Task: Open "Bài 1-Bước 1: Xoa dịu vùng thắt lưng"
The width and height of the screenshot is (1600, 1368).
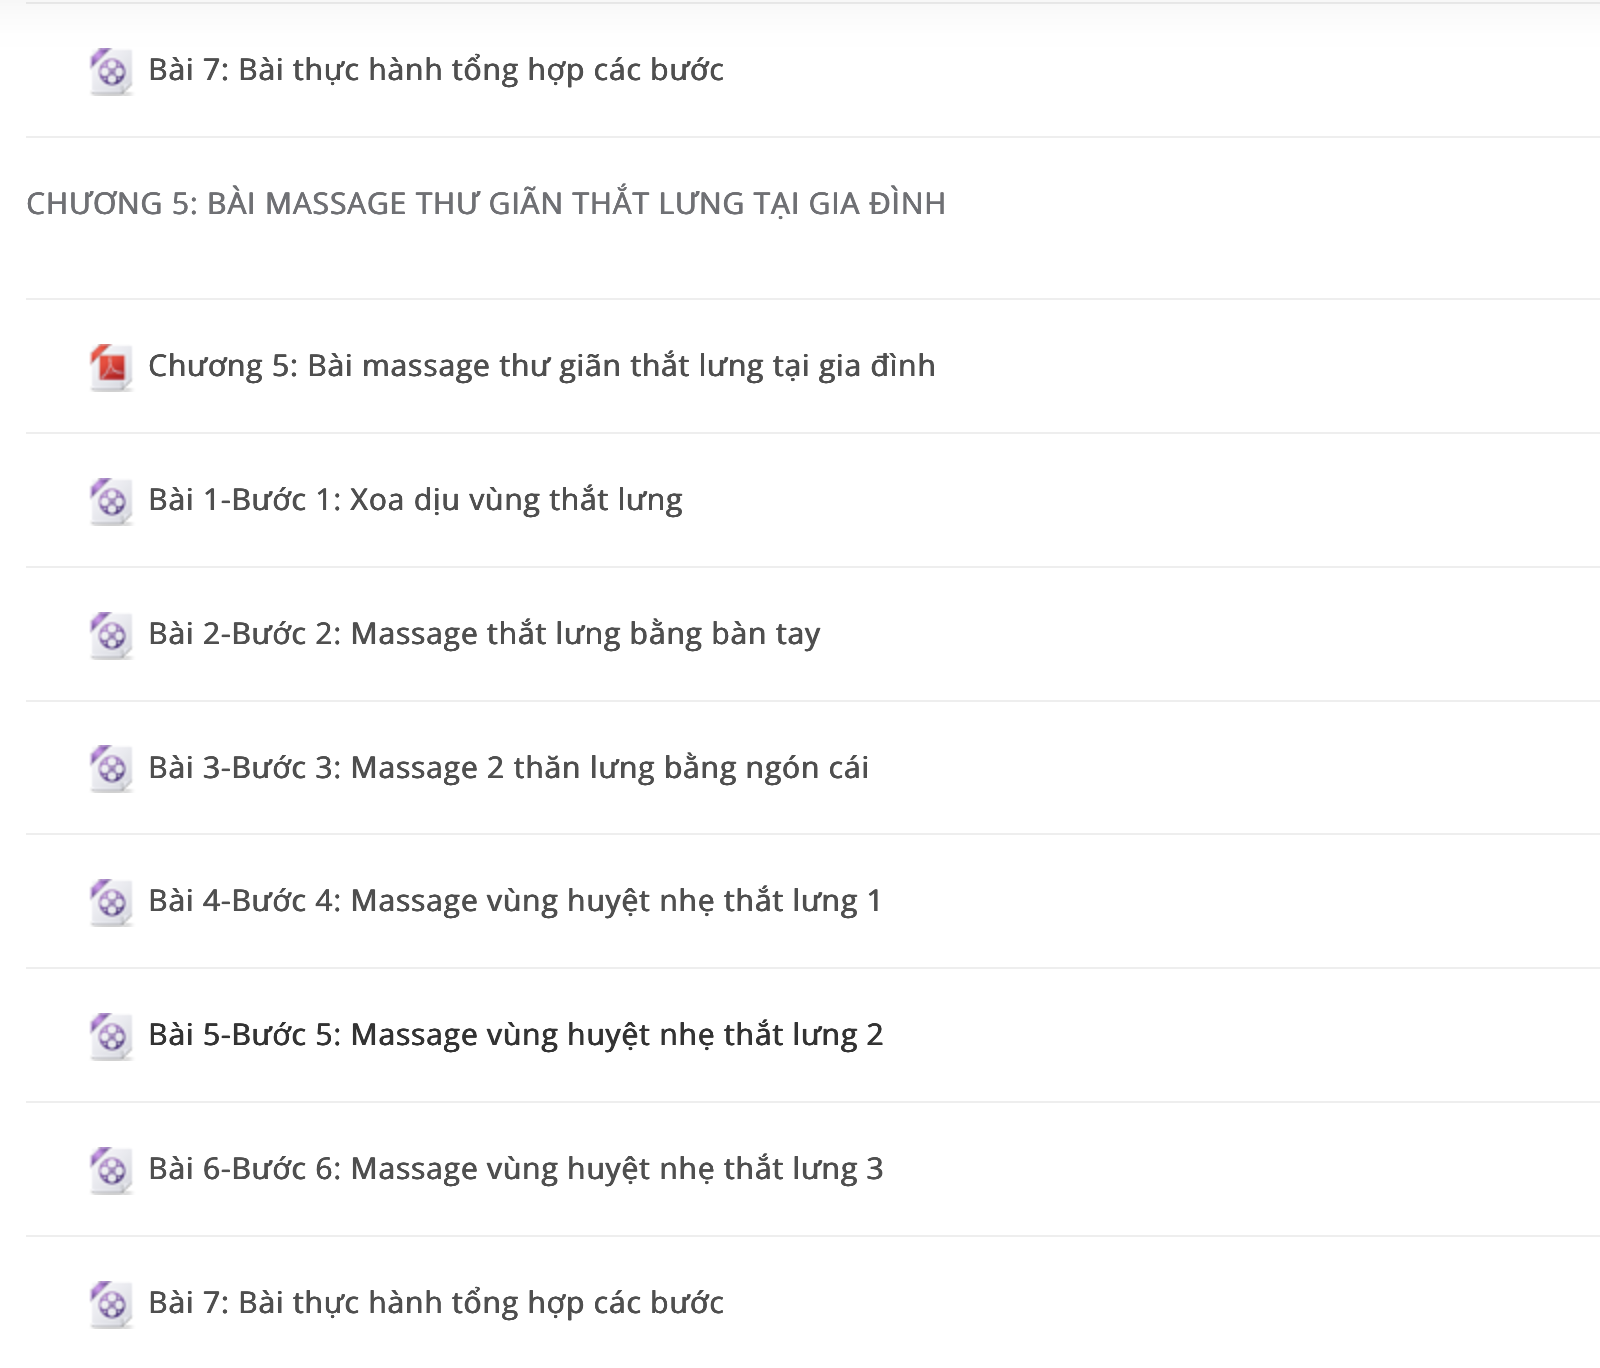Action: click(415, 499)
